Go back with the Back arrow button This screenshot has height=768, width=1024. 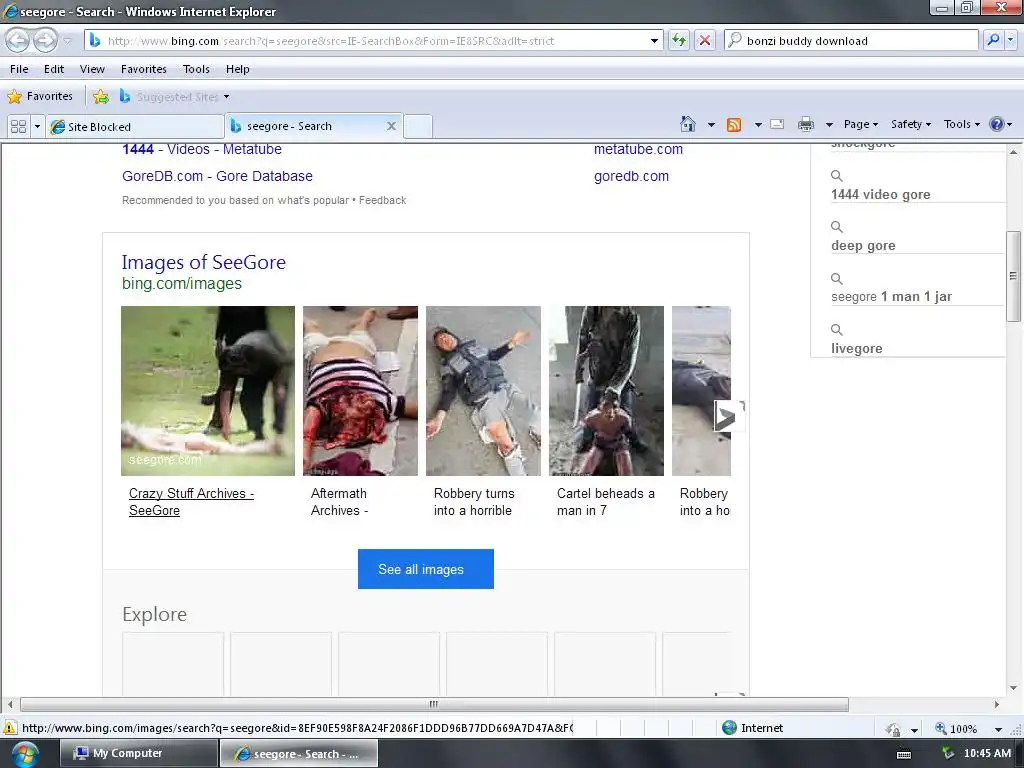pos(18,40)
